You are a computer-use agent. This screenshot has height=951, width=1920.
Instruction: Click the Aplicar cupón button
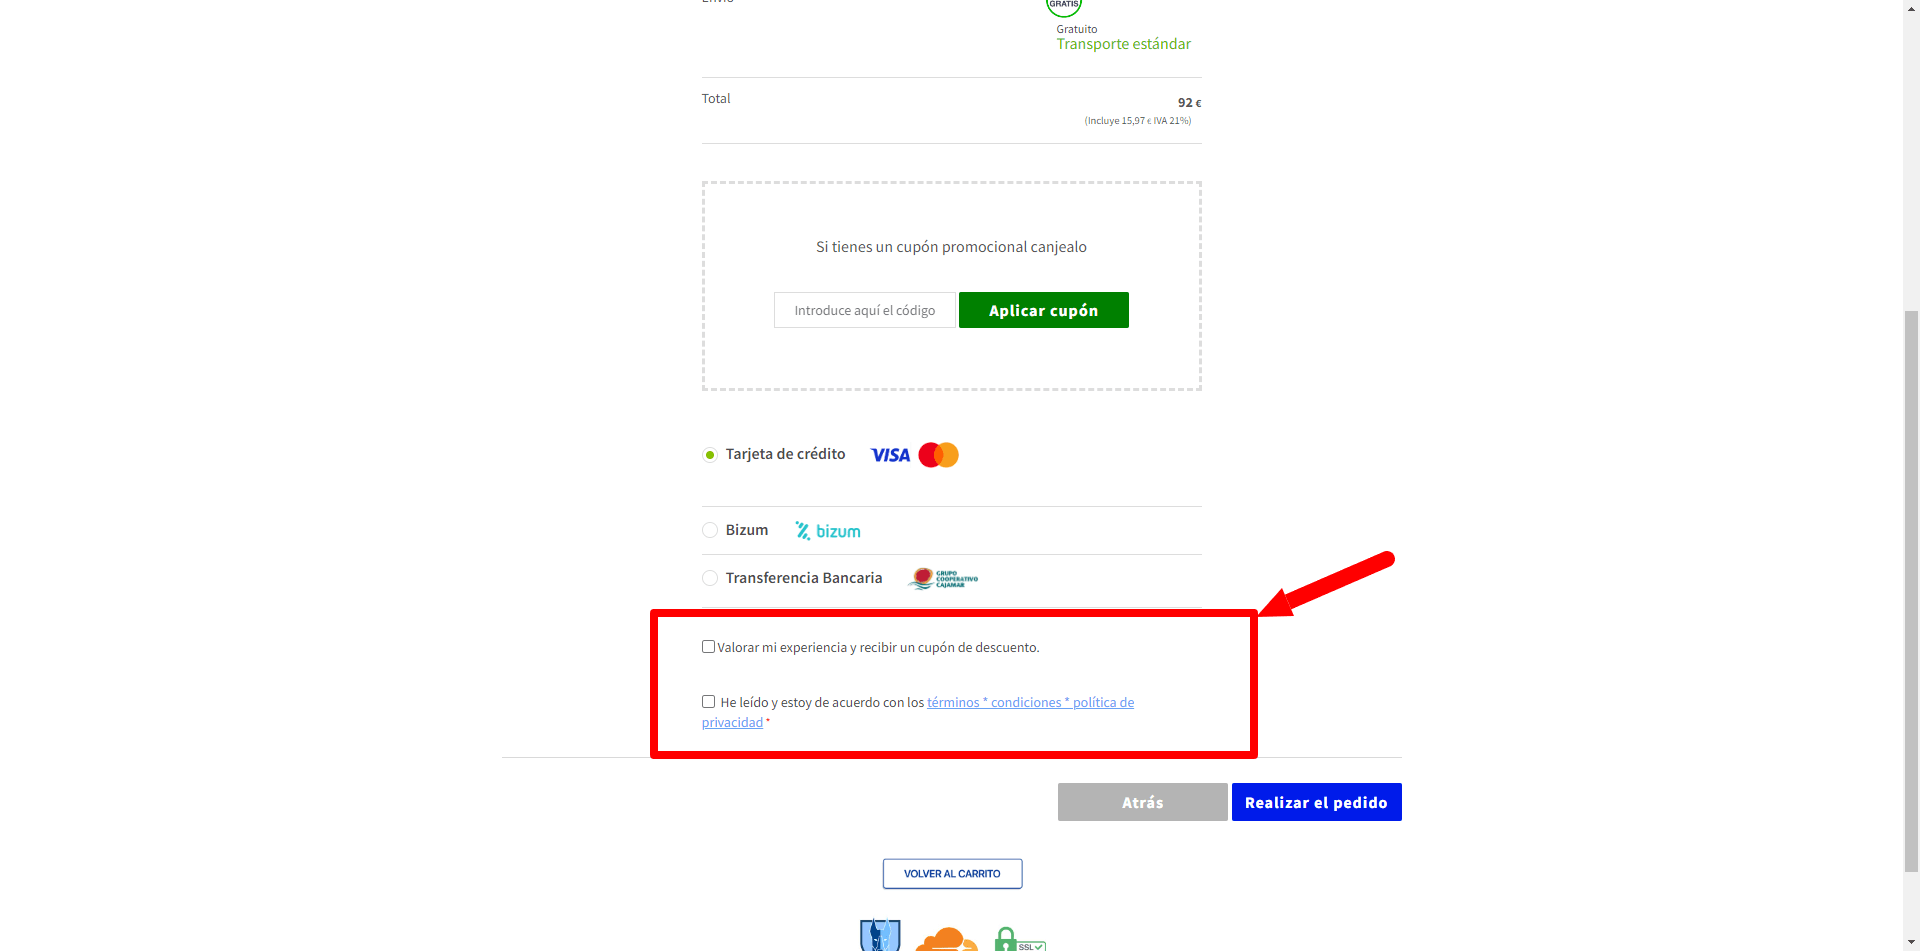click(1044, 310)
